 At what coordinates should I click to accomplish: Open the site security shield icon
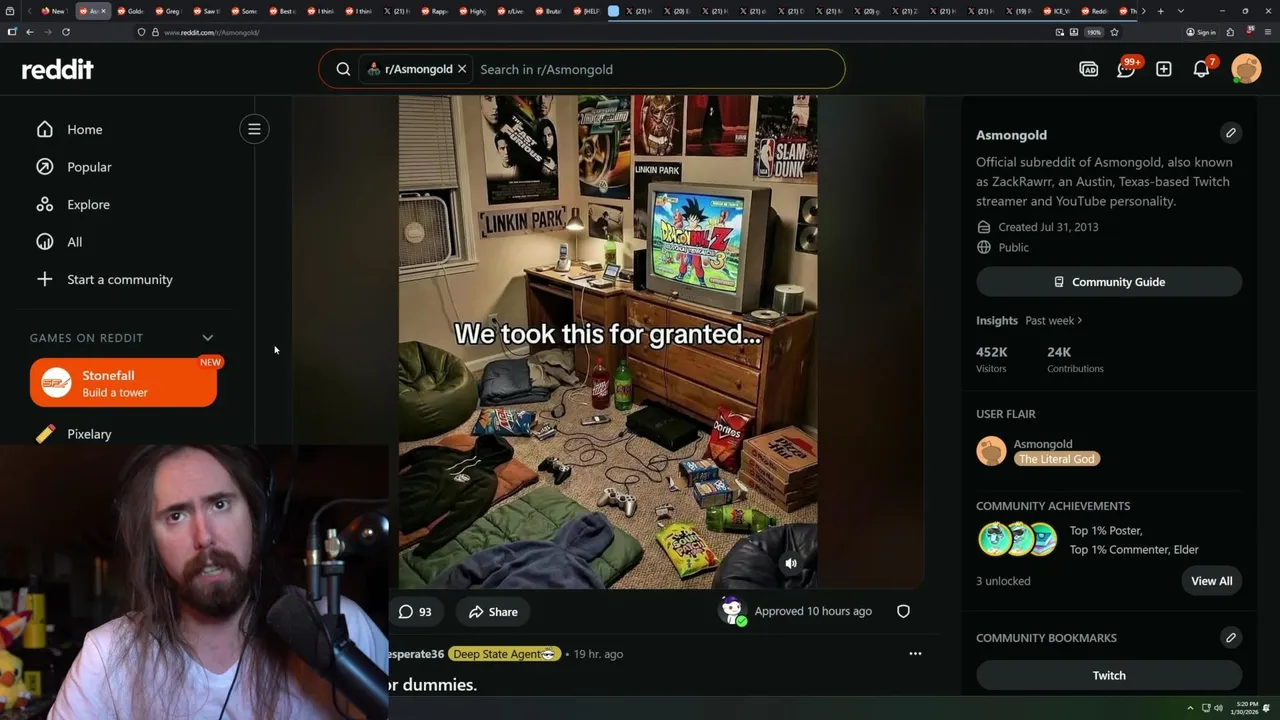click(142, 32)
